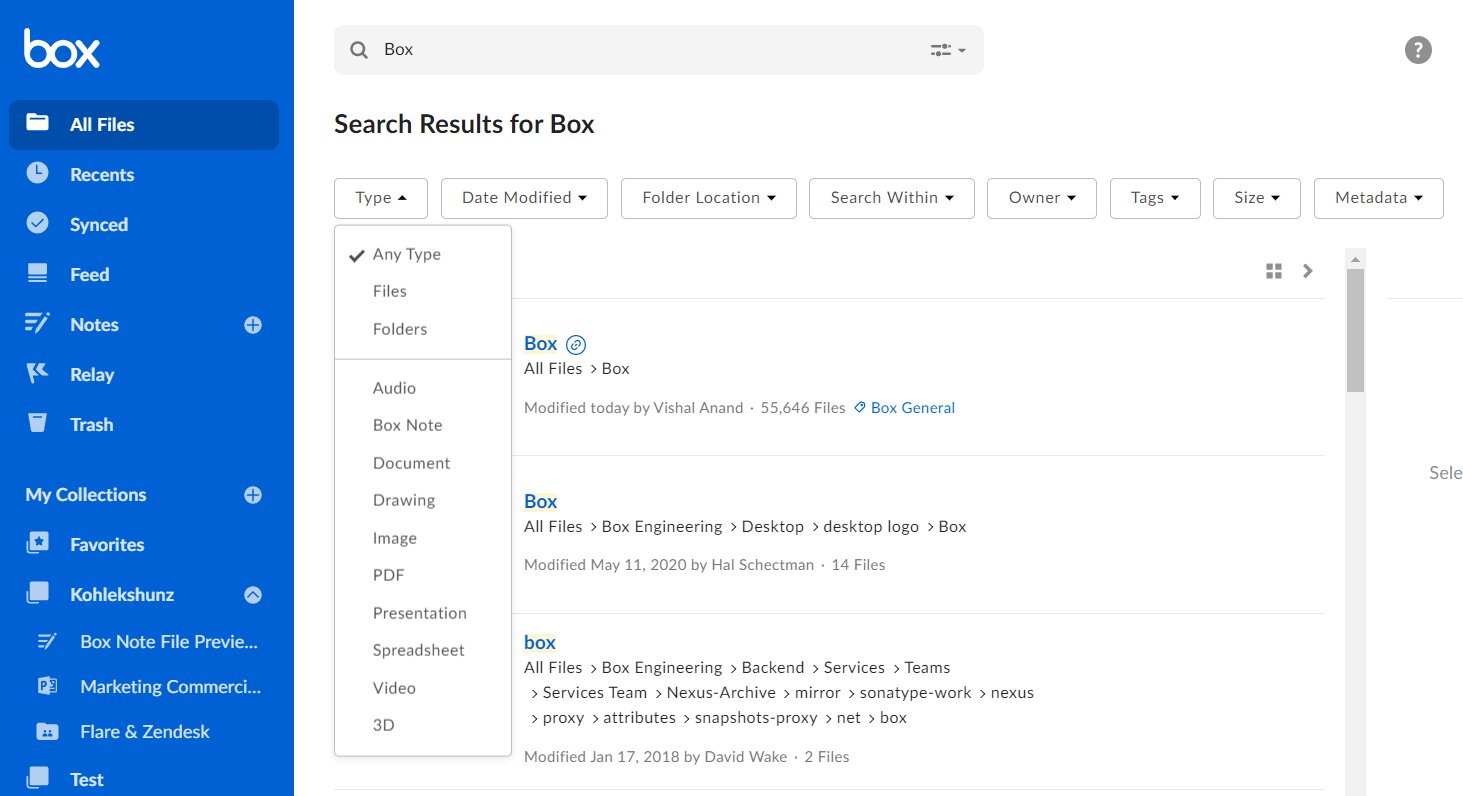Open the Owner filter dropdown
The height and width of the screenshot is (796, 1463).
[1041, 198]
